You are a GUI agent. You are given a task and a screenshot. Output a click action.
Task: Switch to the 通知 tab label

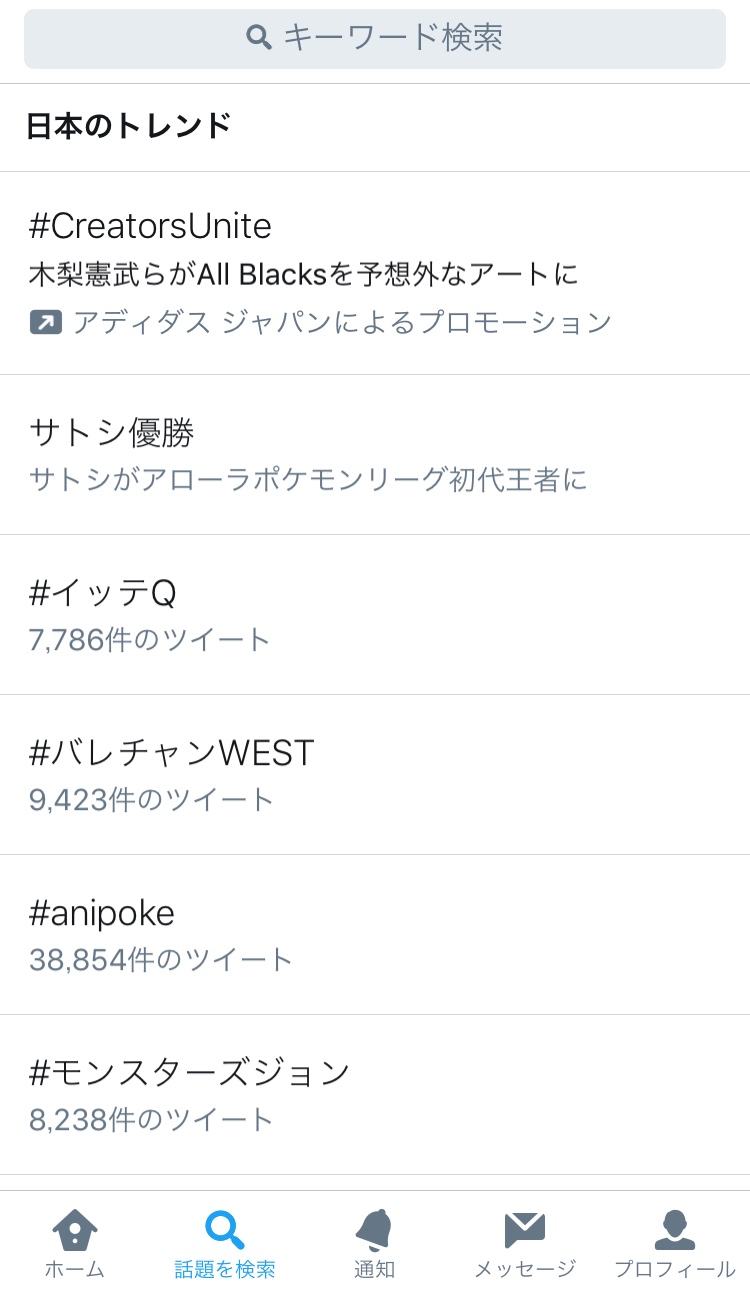[x=374, y=1269]
